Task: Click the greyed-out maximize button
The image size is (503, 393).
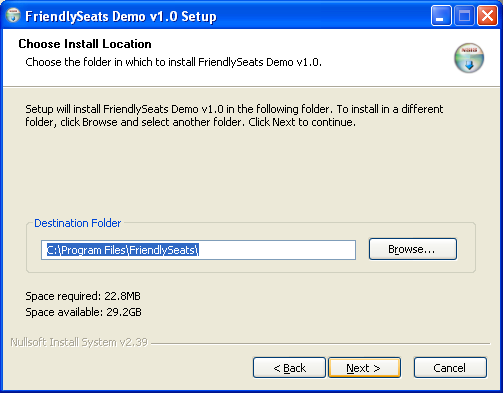Action: (464, 16)
